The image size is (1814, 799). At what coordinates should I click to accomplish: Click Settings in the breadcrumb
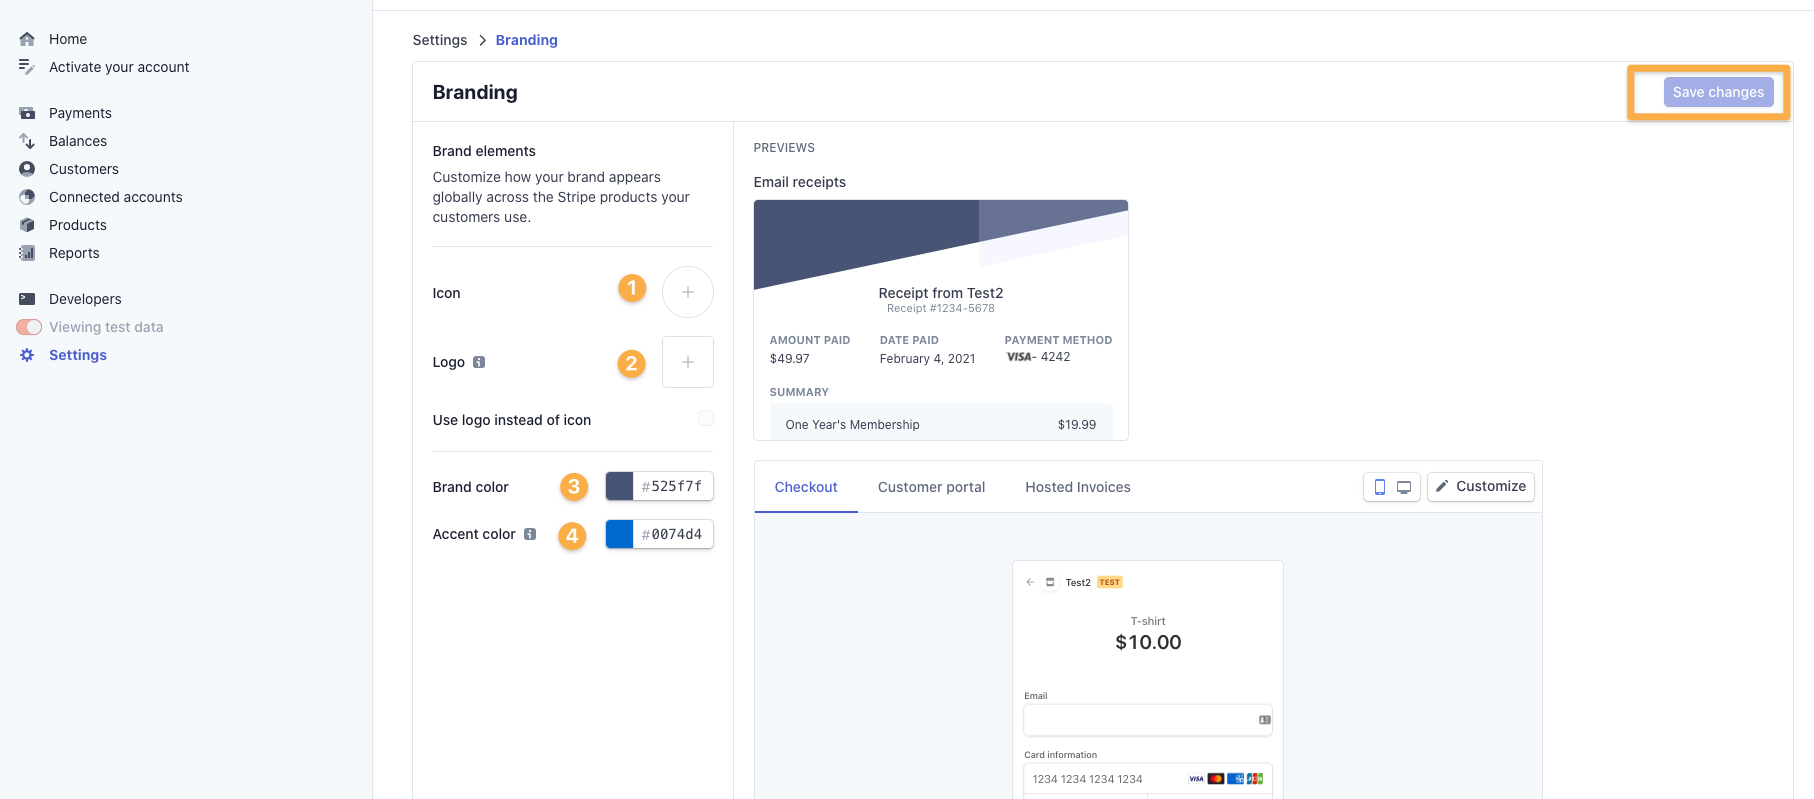[440, 40]
